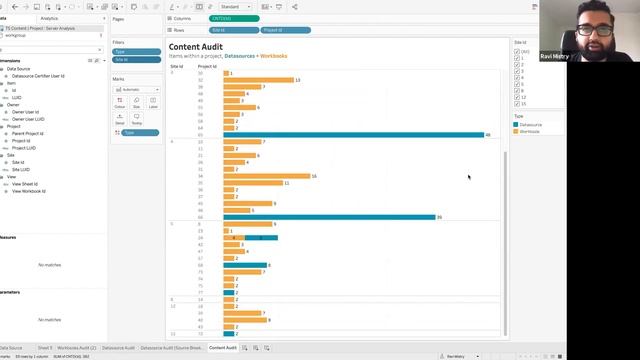The image size is (640, 360).
Task: Switch to the Datasource Audit tab
Action: pos(118,348)
